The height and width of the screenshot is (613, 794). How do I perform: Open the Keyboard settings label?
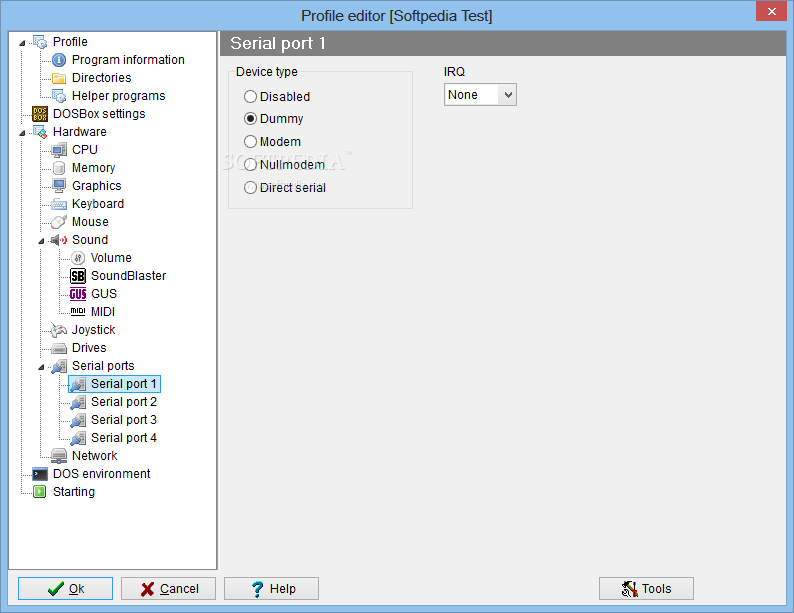[98, 204]
